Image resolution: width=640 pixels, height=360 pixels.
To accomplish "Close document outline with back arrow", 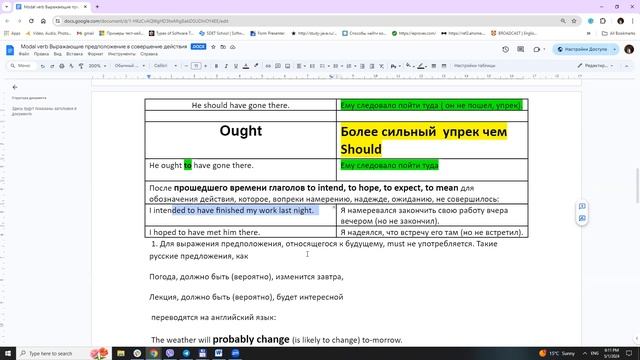I will click(15, 87).
